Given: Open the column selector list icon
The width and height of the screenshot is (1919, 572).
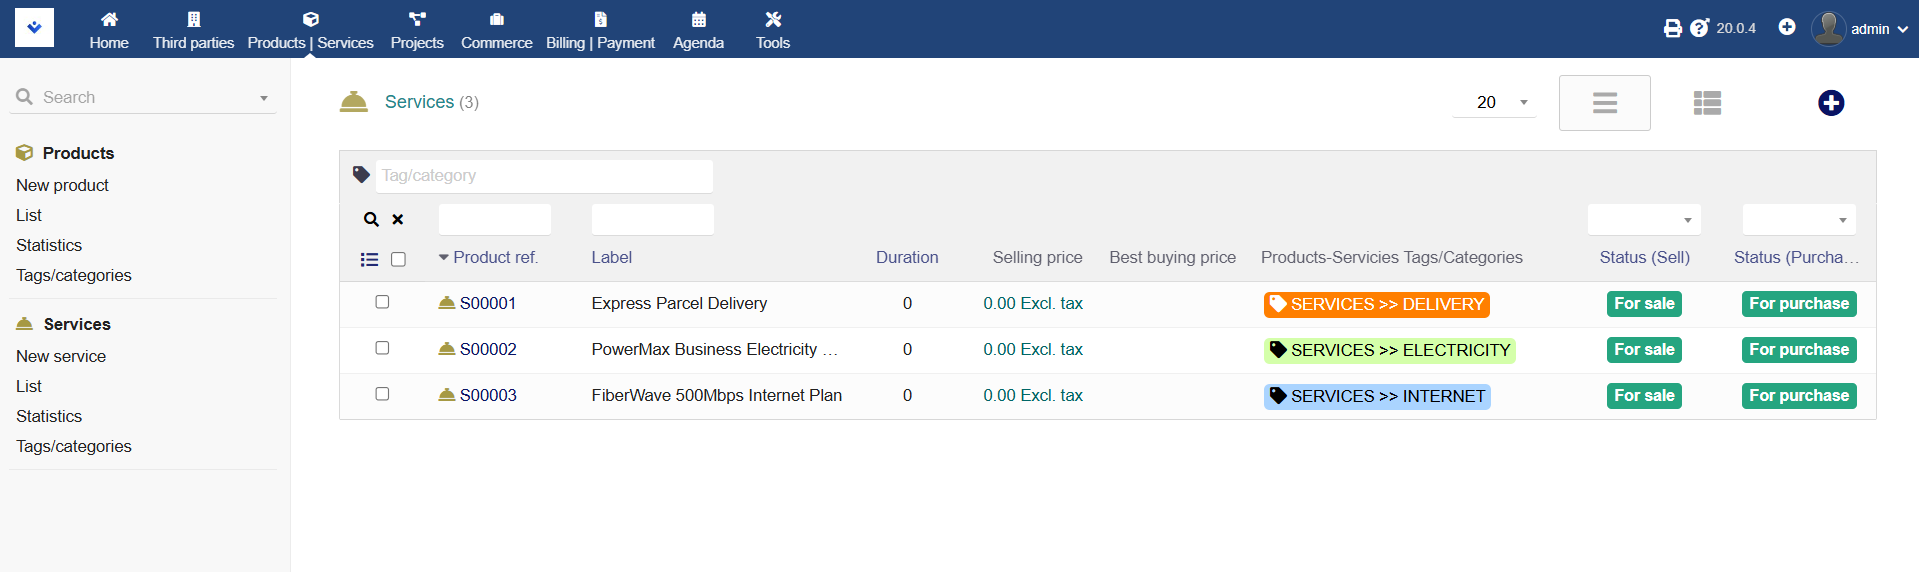Looking at the screenshot, I should pos(369,260).
